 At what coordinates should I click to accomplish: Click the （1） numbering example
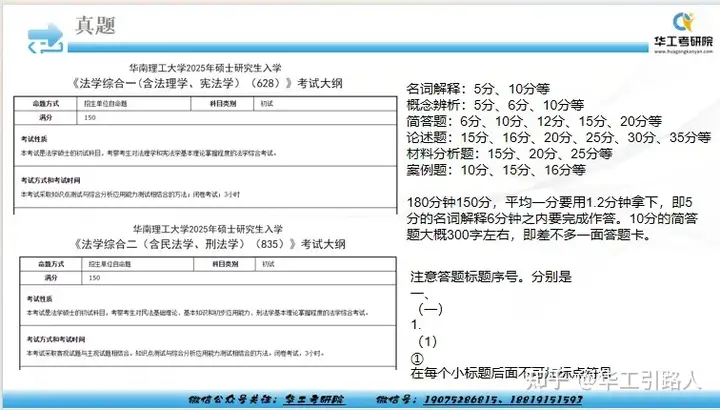pos(428,342)
